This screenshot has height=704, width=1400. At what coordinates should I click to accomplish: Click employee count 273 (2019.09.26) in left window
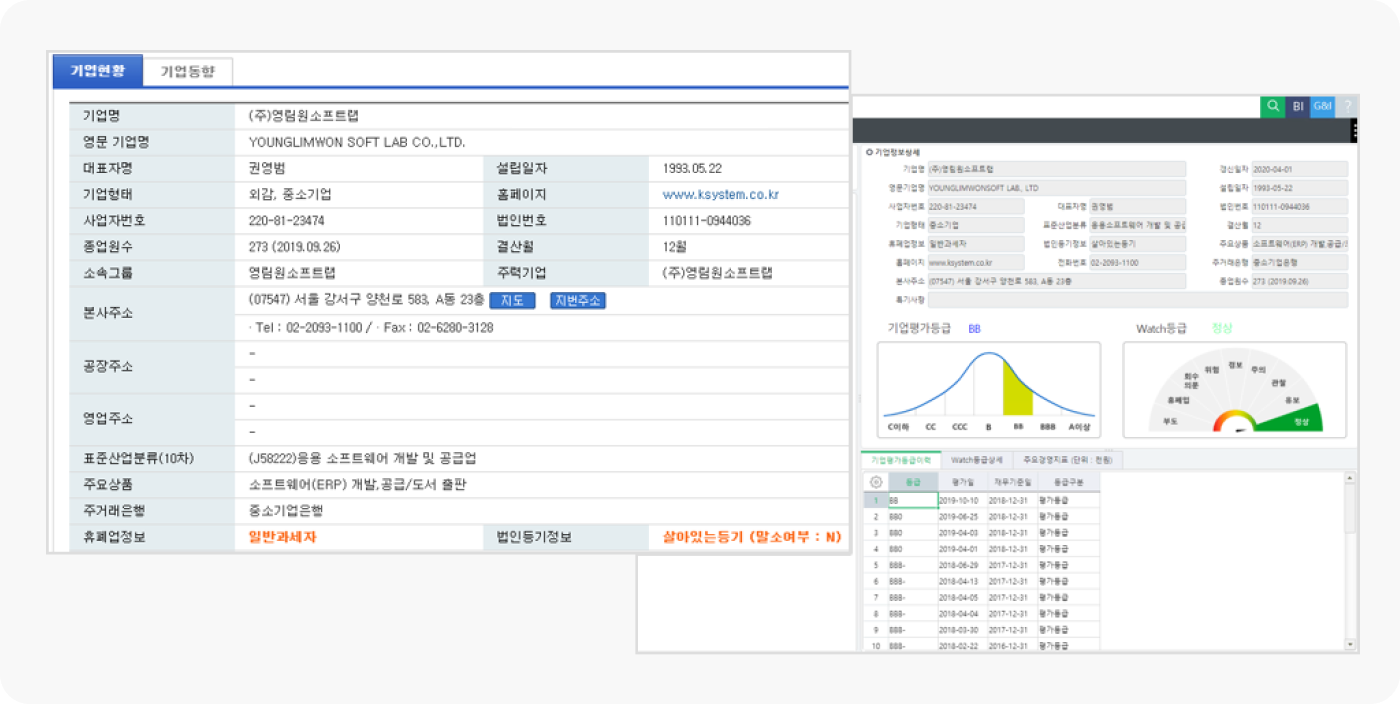pyautogui.click(x=297, y=247)
